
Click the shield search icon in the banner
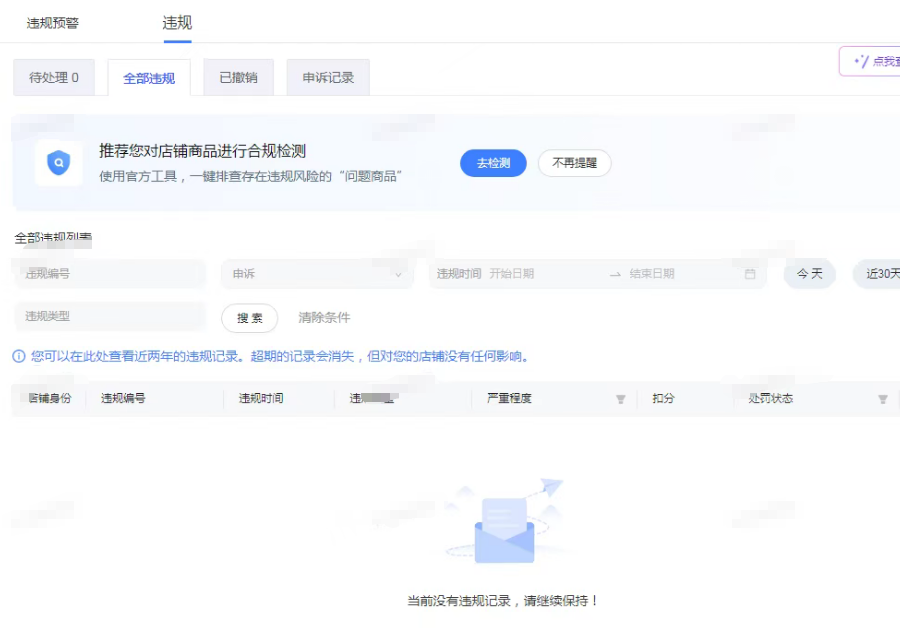tap(59, 163)
